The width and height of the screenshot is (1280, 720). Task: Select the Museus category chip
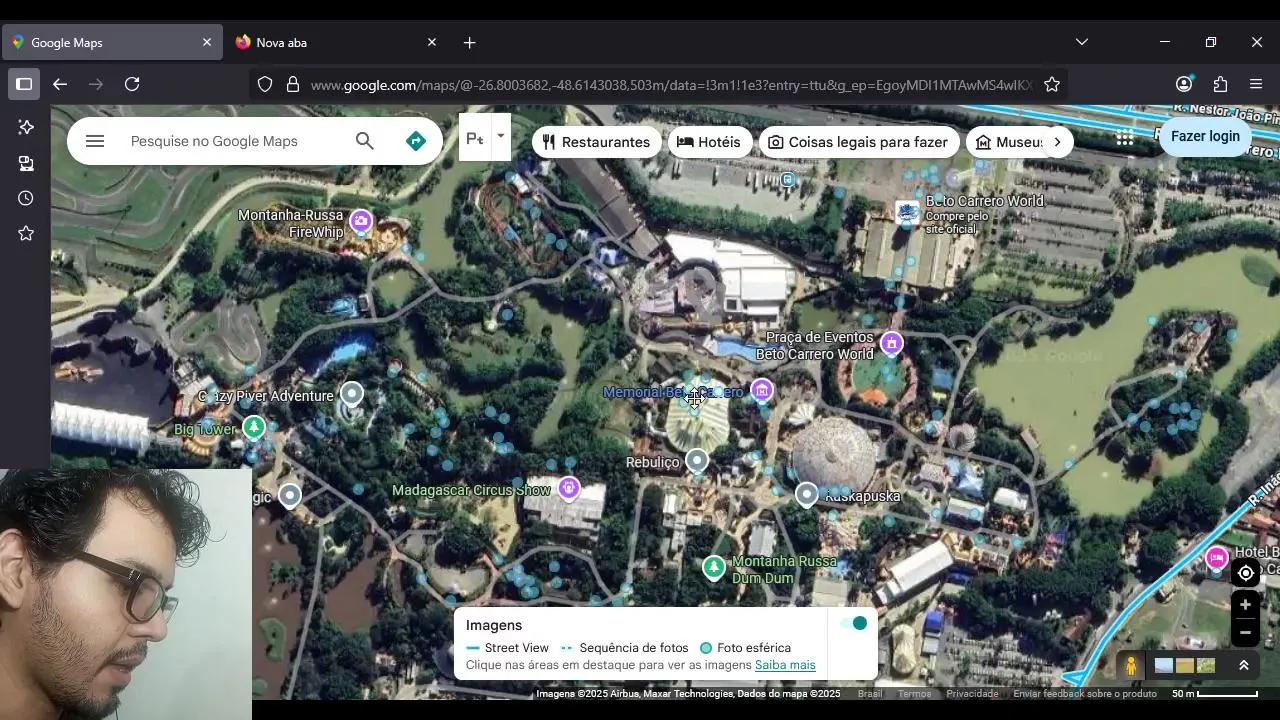pyautogui.click(x=1010, y=142)
